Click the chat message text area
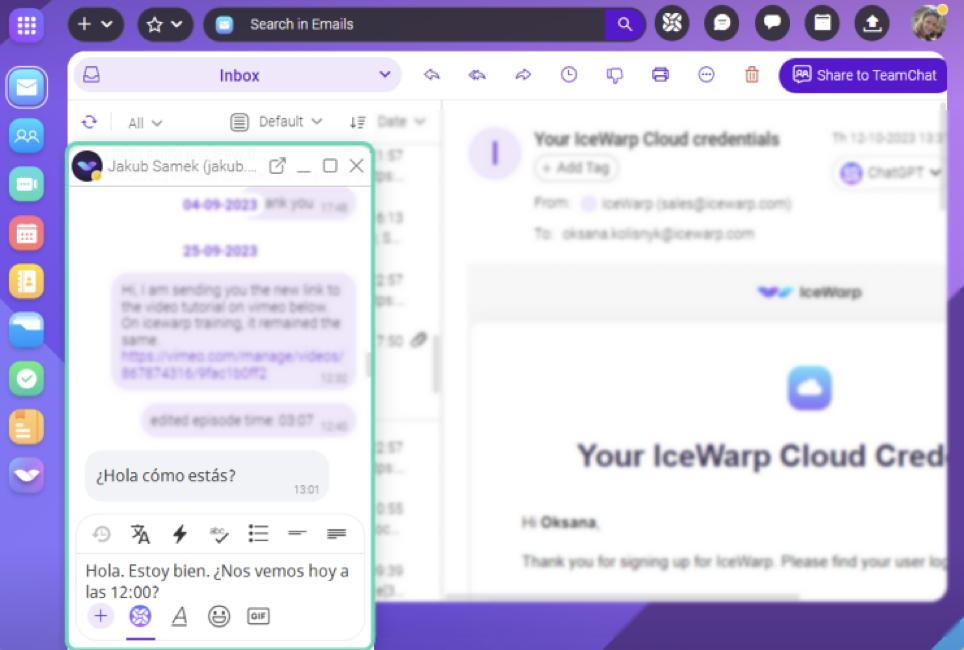Viewport: 964px width, 650px height. pyautogui.click(x=220, y=581)
